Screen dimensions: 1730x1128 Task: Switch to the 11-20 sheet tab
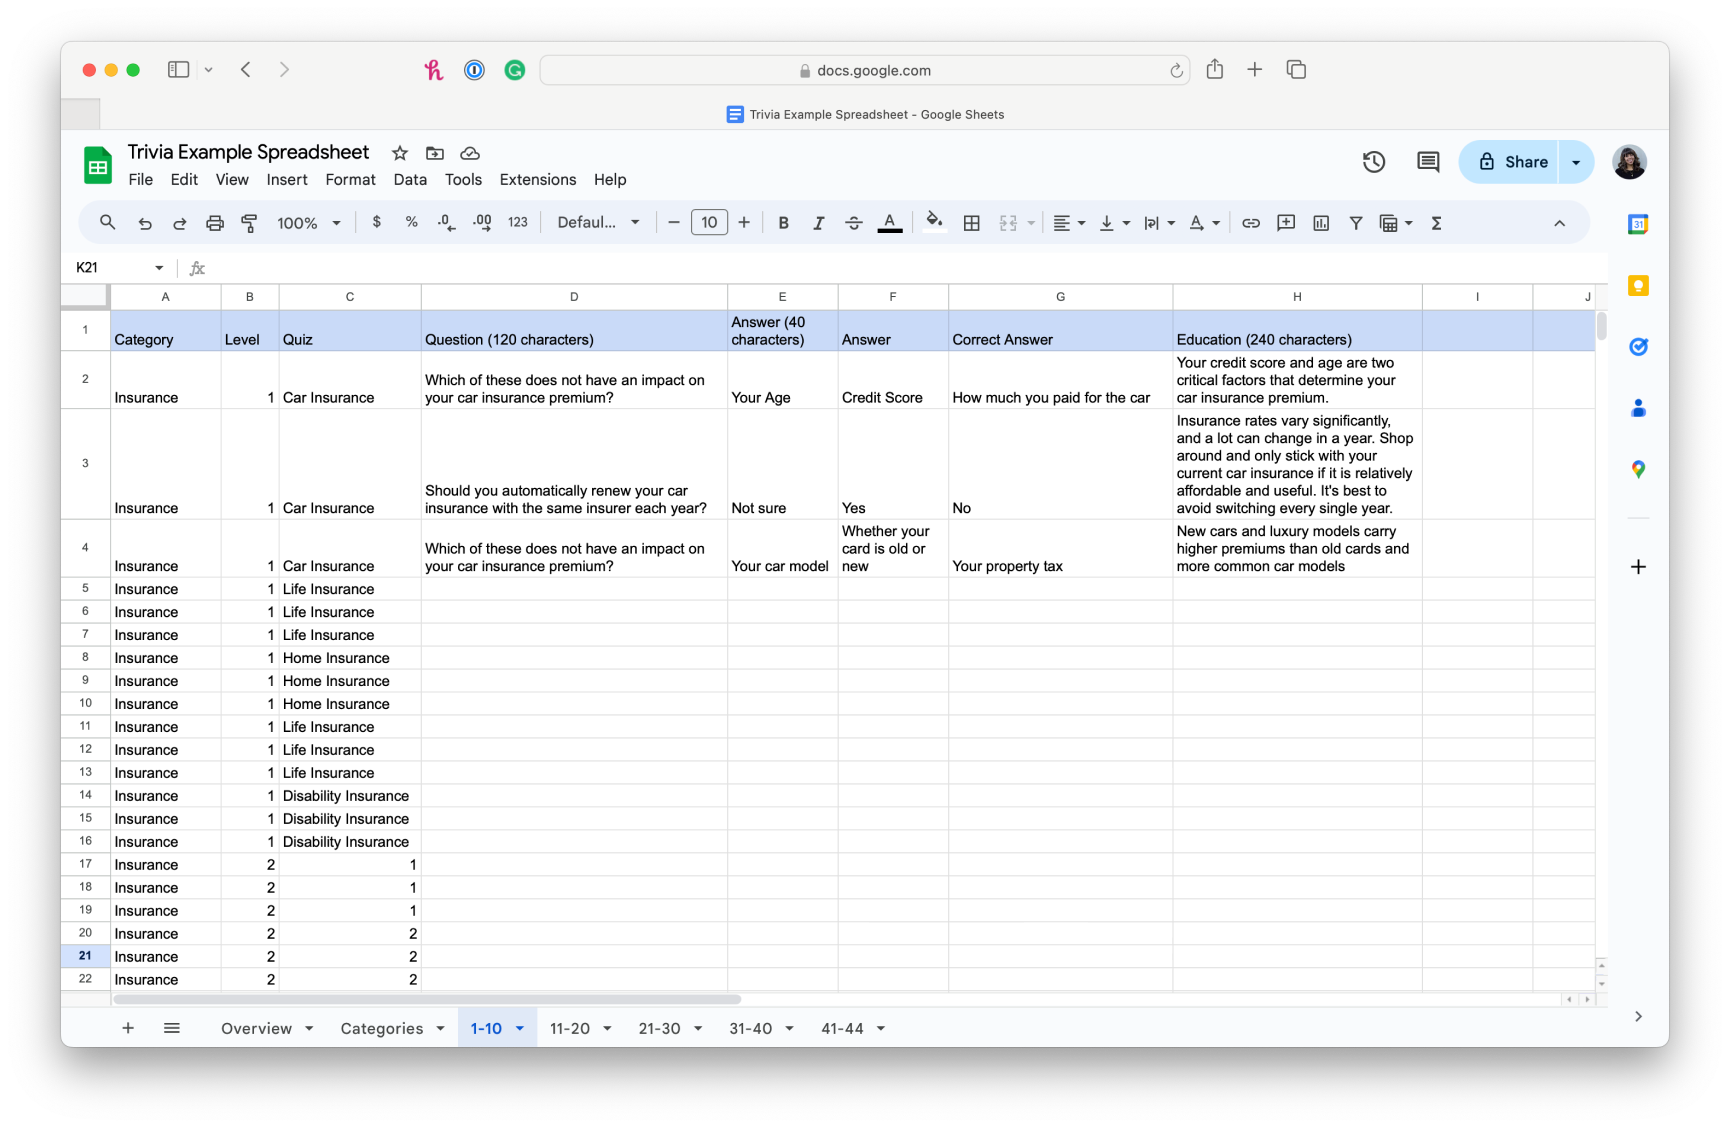pyautogui.click(x=570, y=1028)
